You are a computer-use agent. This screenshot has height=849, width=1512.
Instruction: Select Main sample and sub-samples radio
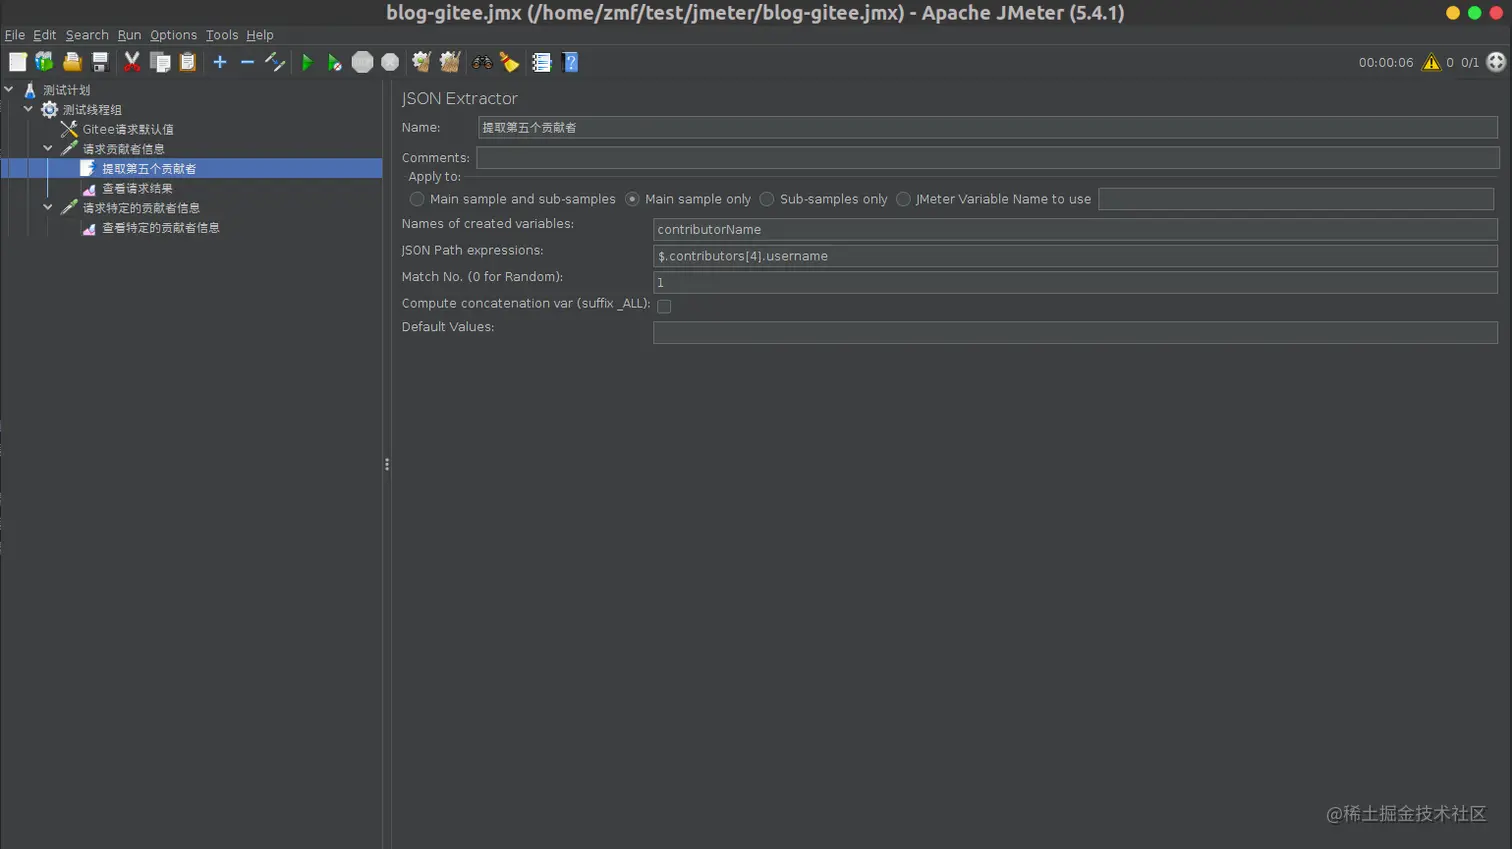click(417, 199)
